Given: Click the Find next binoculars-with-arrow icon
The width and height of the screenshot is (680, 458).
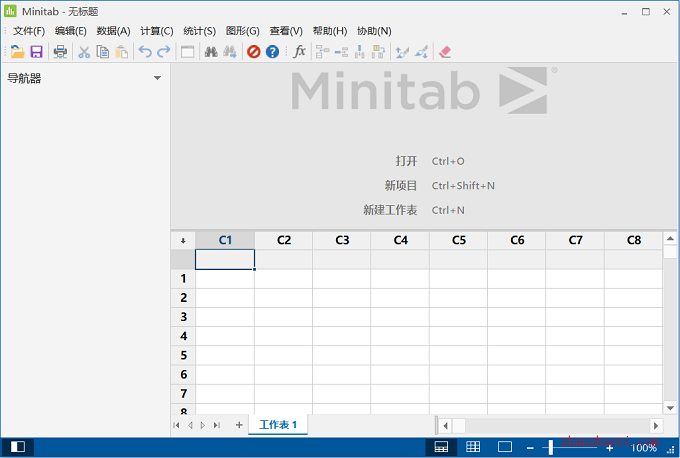Looking at the screenshot, I should pyautogui.click(x=230, y=52).
